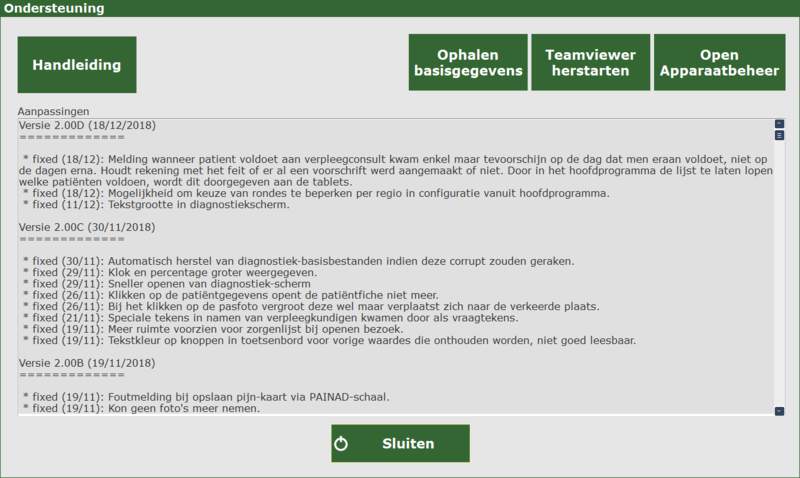Select the Versie 2.00D (18/12/2018) heading
The image size is (800, 478).
click(x=87, y=125)
